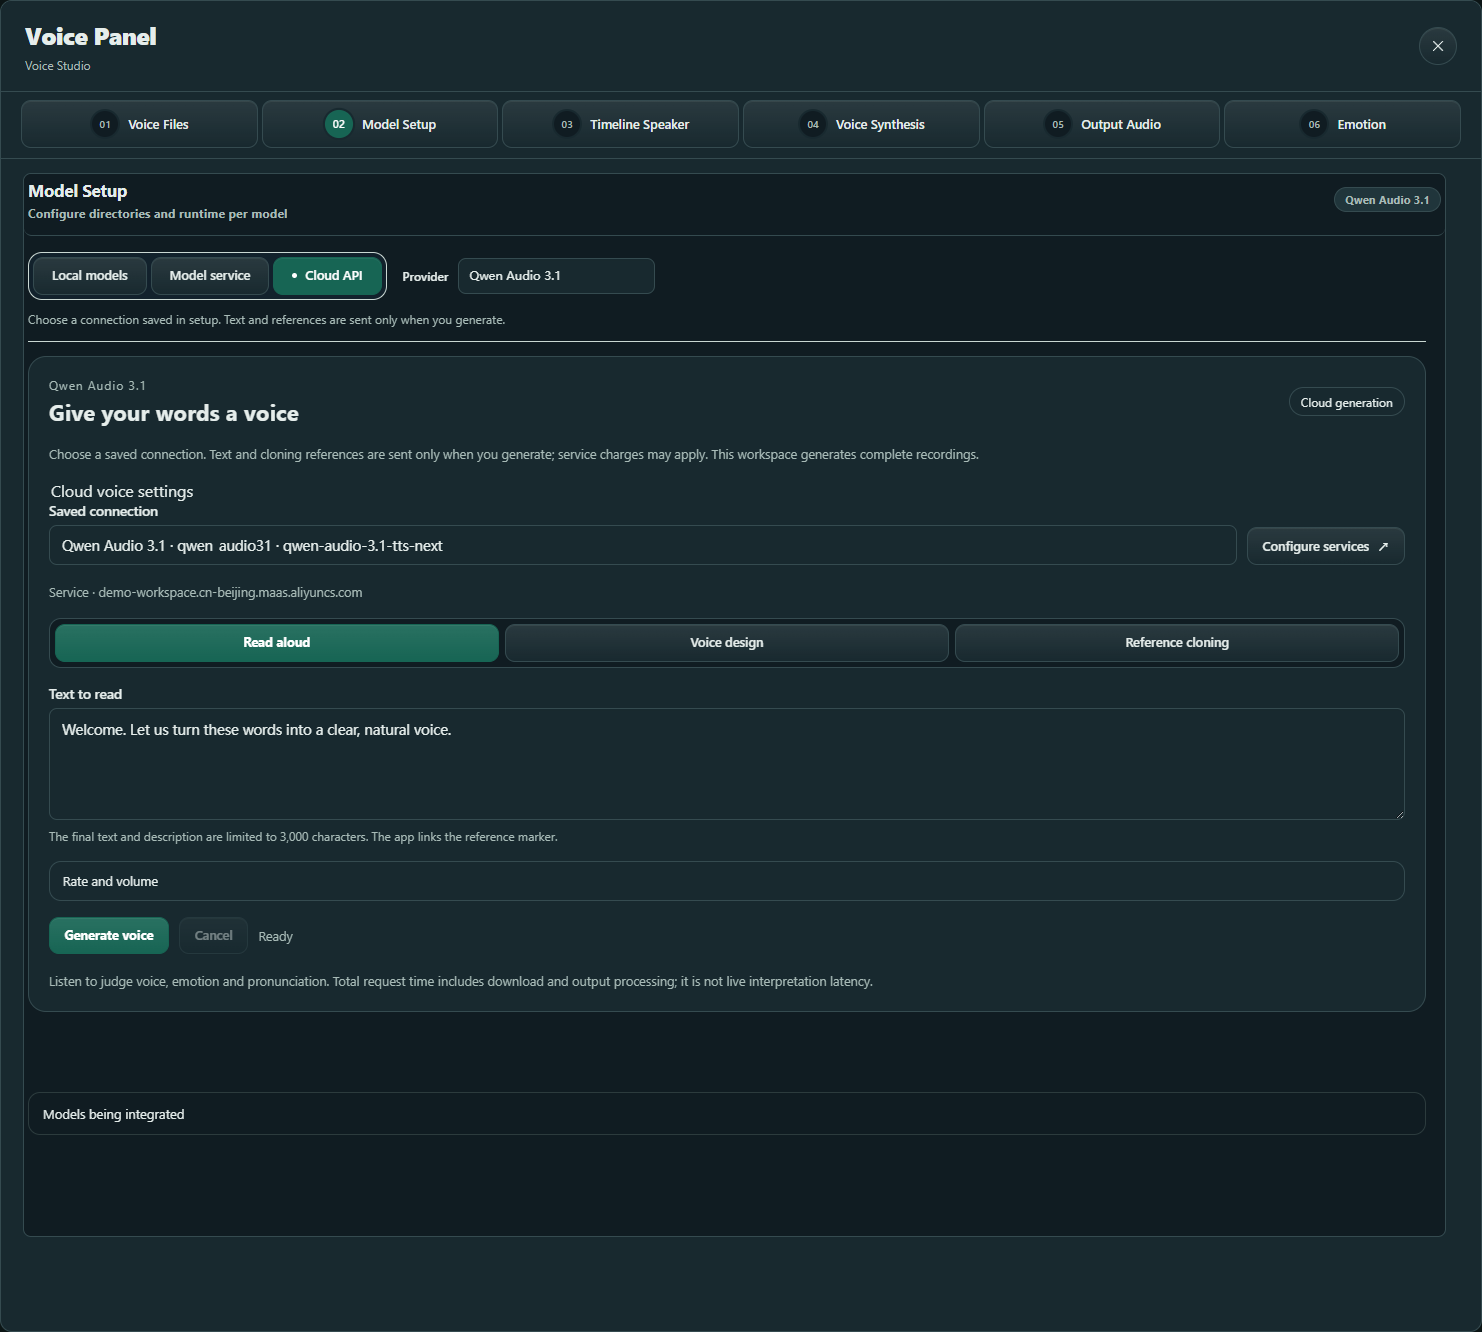Click the Cancel button
The width and height of the screenshot is (1482, 1332).
(213, 936)
